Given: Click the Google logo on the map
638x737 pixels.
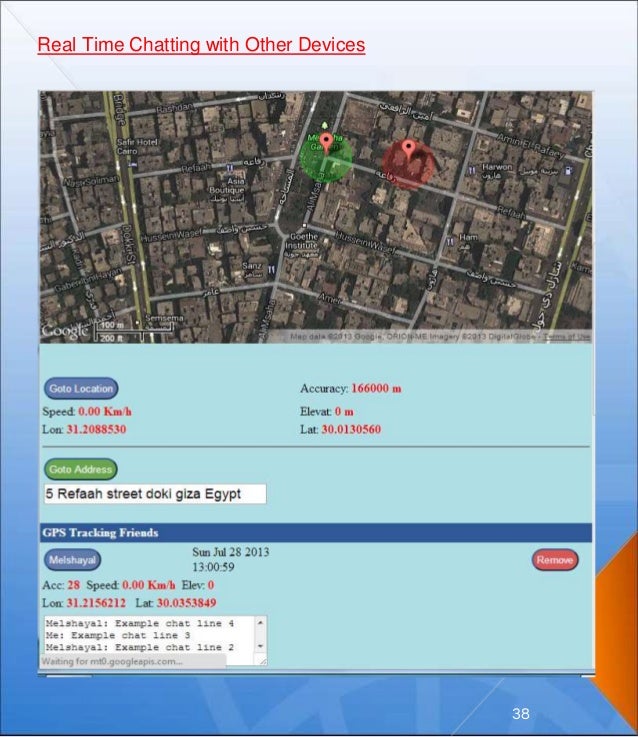Looking at the screenshot, I should point(65,331).
